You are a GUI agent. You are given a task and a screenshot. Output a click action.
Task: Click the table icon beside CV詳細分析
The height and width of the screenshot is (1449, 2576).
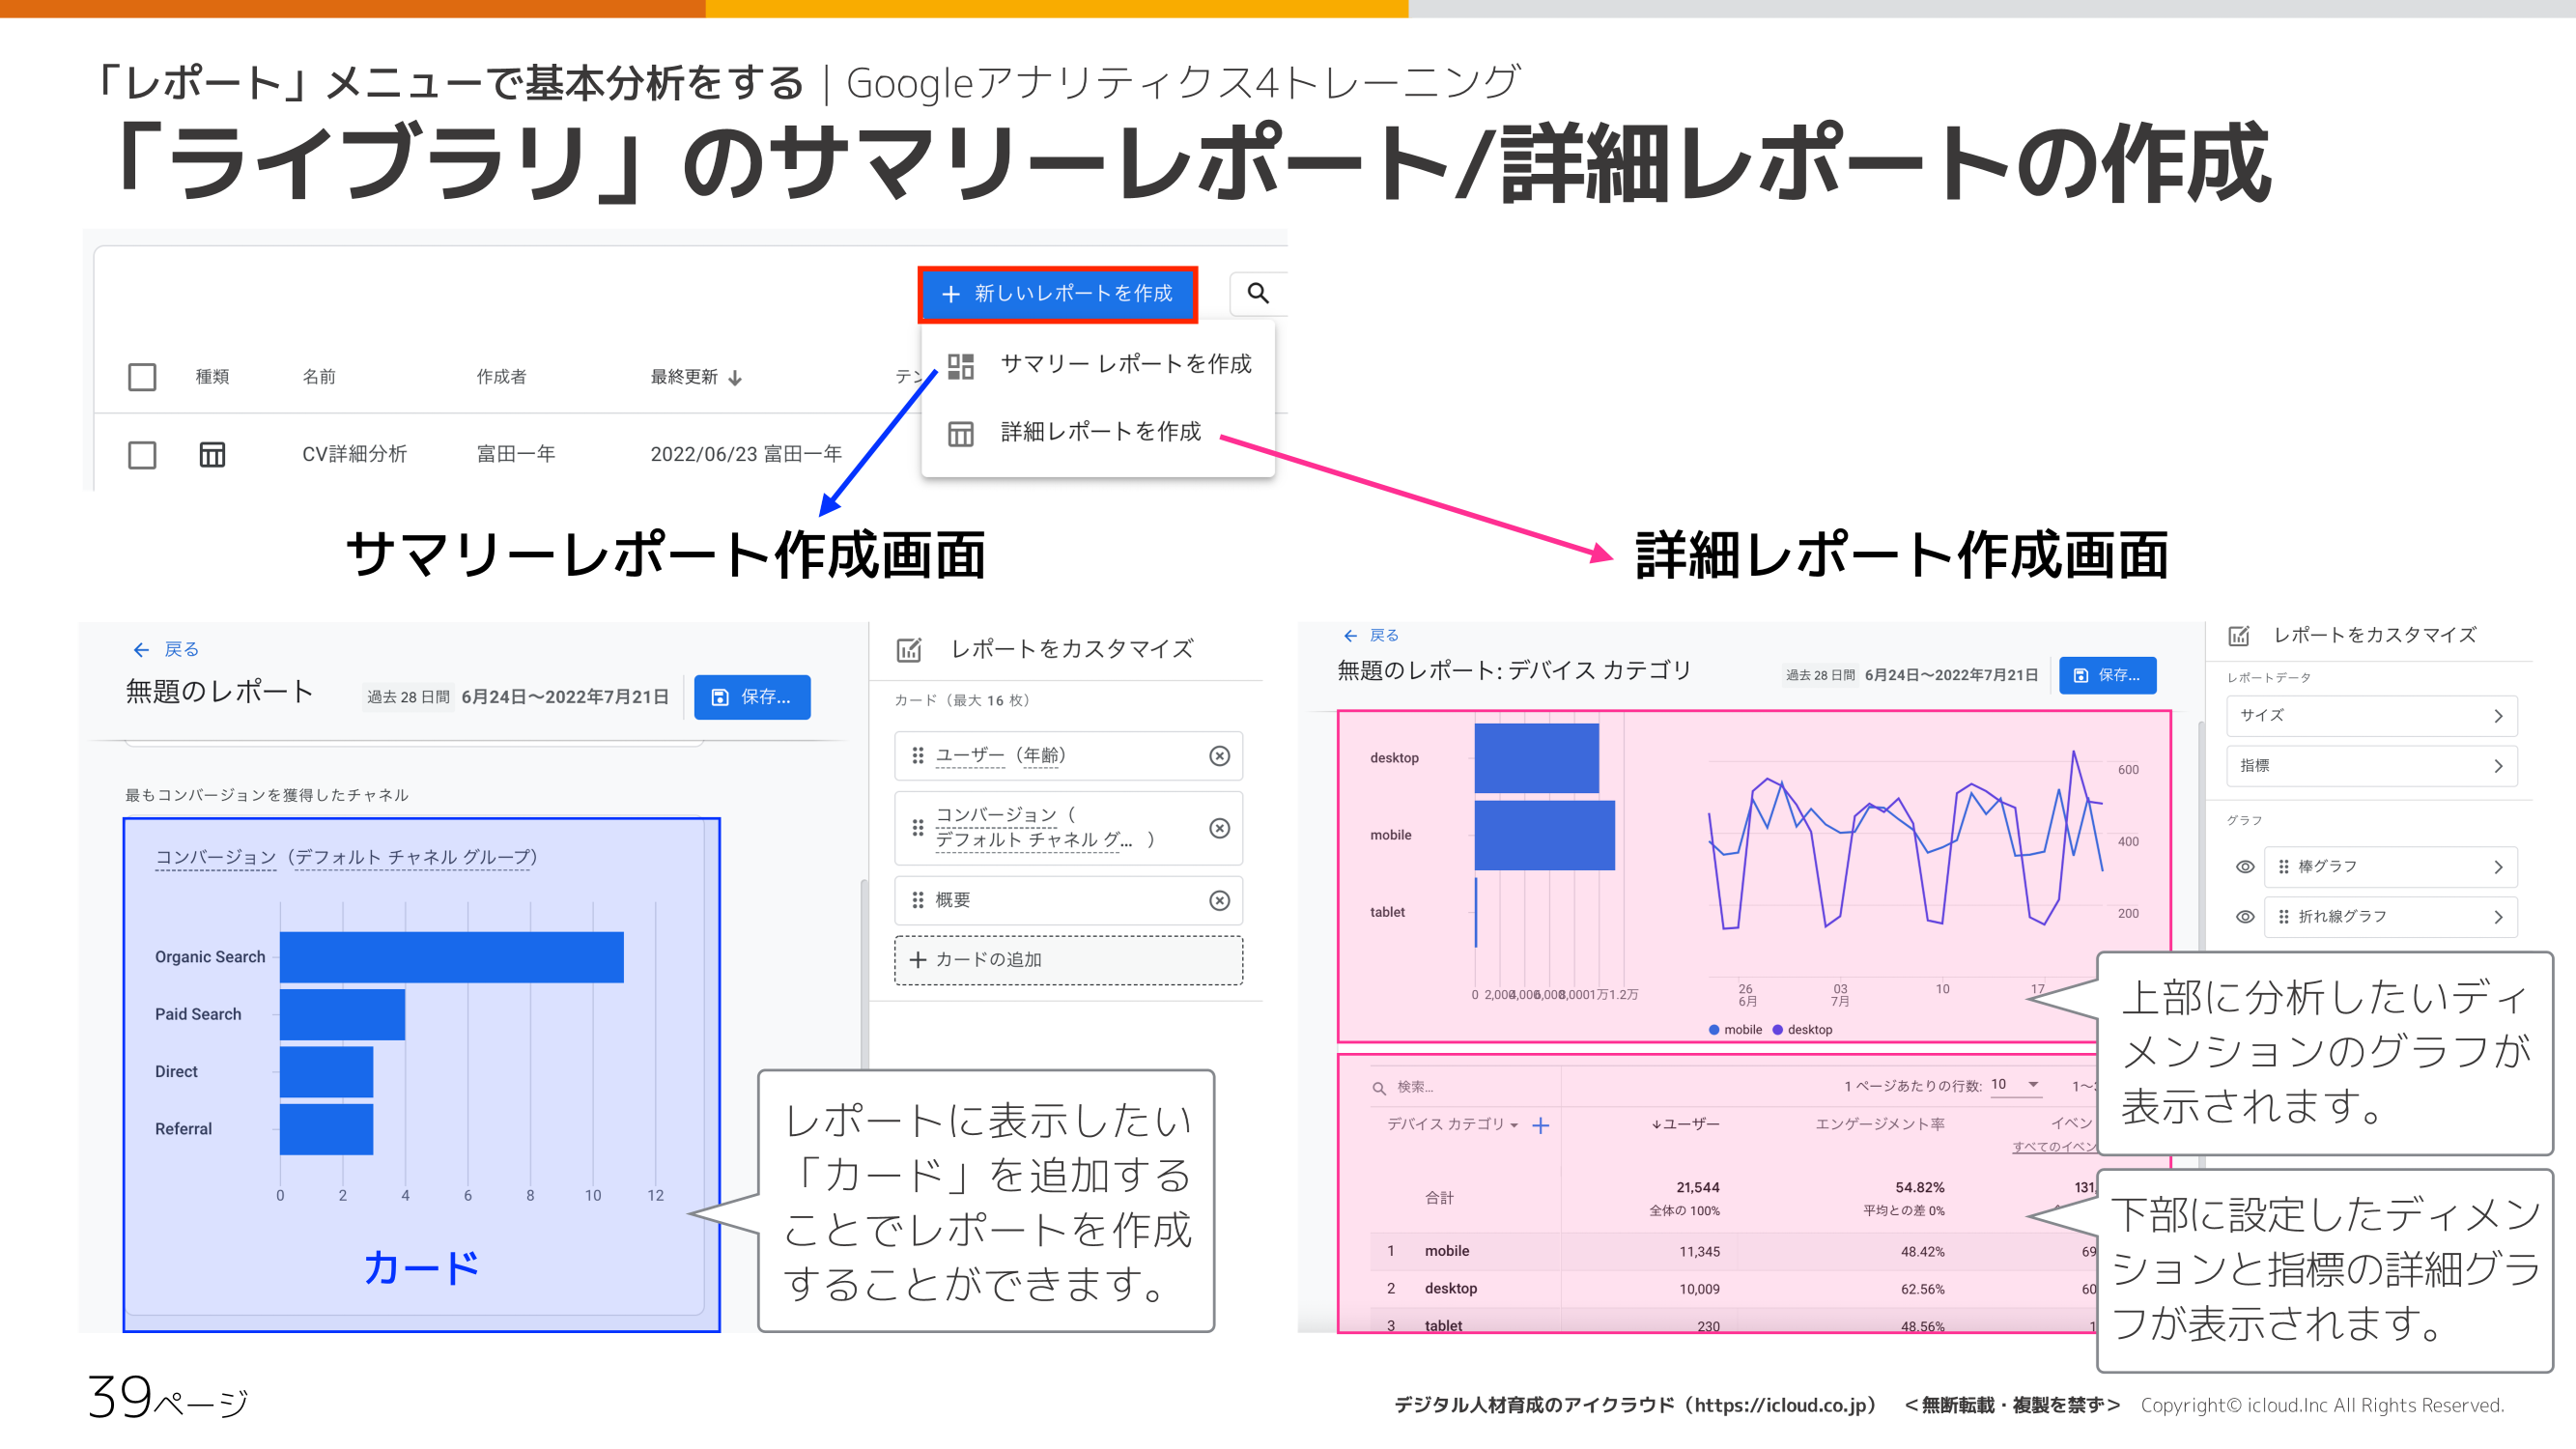coord(213,454)
